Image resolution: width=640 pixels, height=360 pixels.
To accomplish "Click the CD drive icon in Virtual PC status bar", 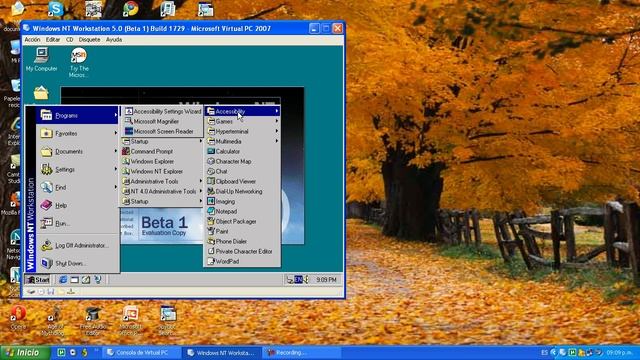I will pos(41,291).
